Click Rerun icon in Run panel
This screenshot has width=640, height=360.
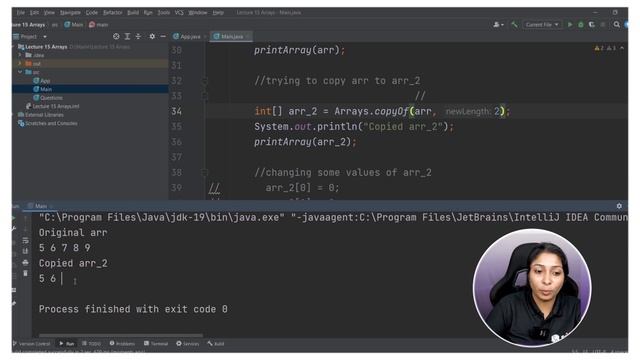coord(14,218)
